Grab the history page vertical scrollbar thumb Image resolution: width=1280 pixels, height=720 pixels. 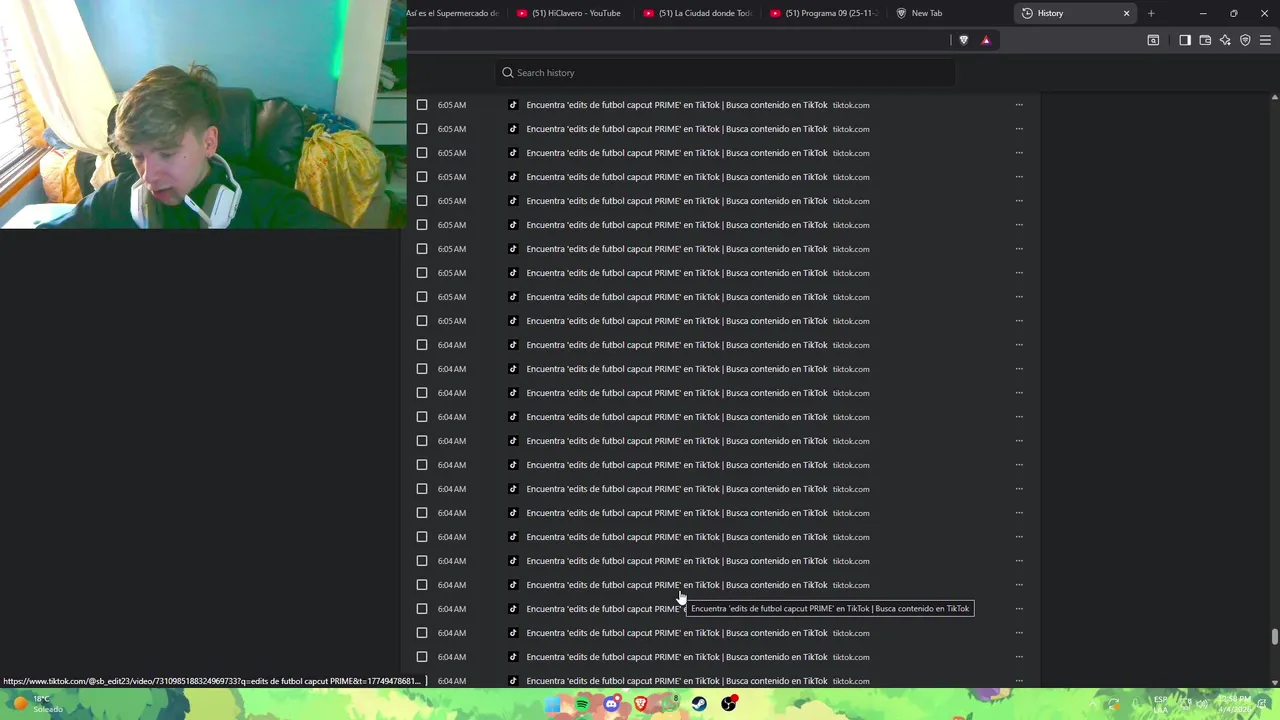(1274, 637)
